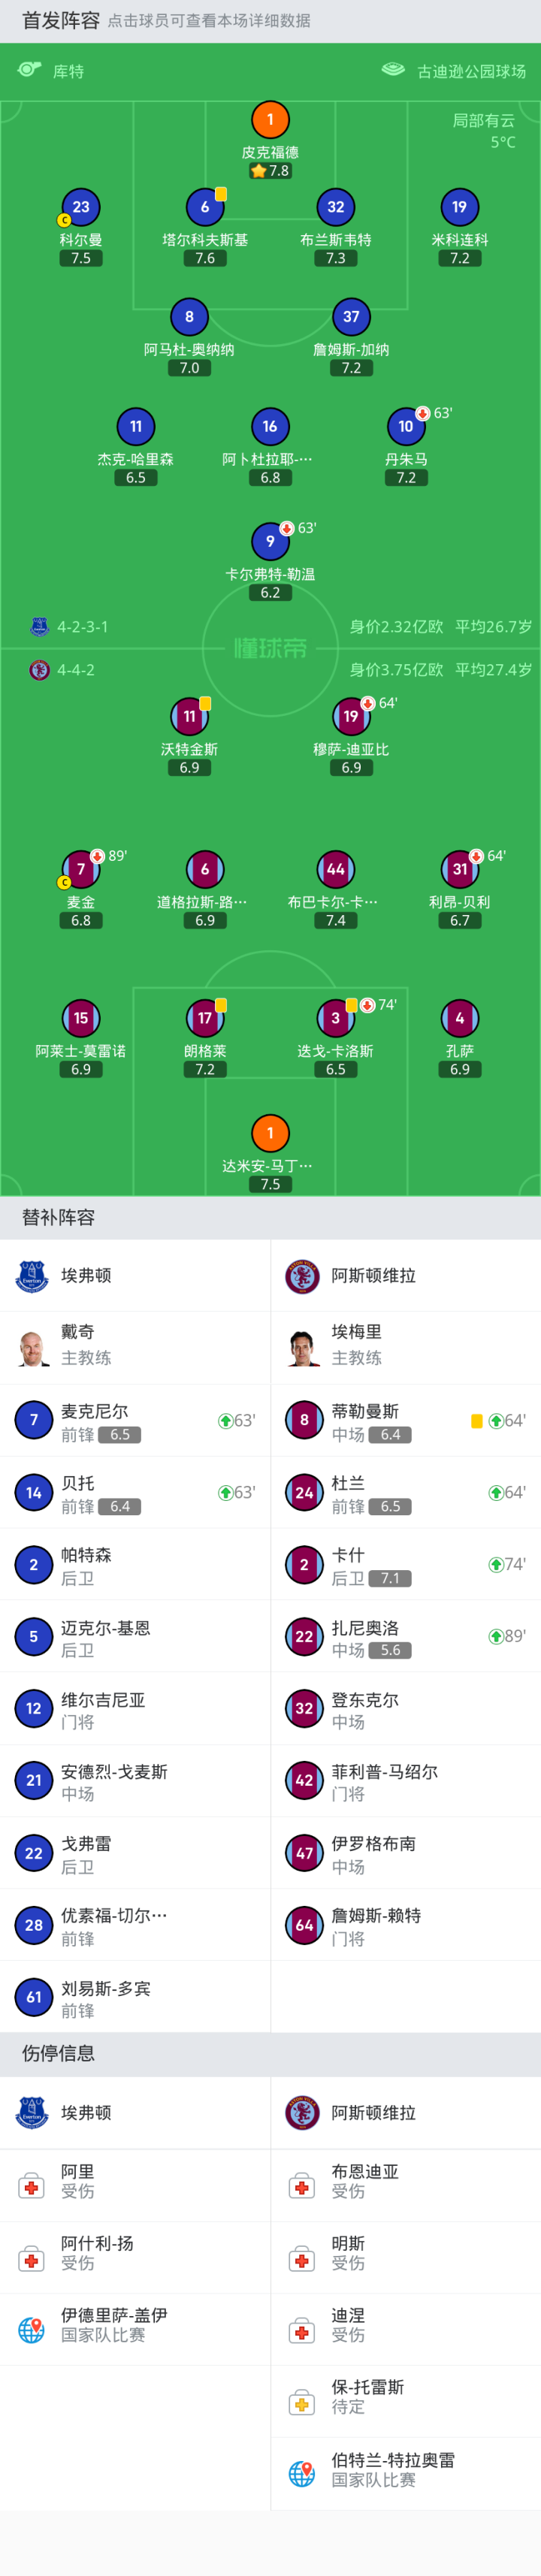
Task: Select Coleman's number 23 player badge
Action: (x=81, y=207)
